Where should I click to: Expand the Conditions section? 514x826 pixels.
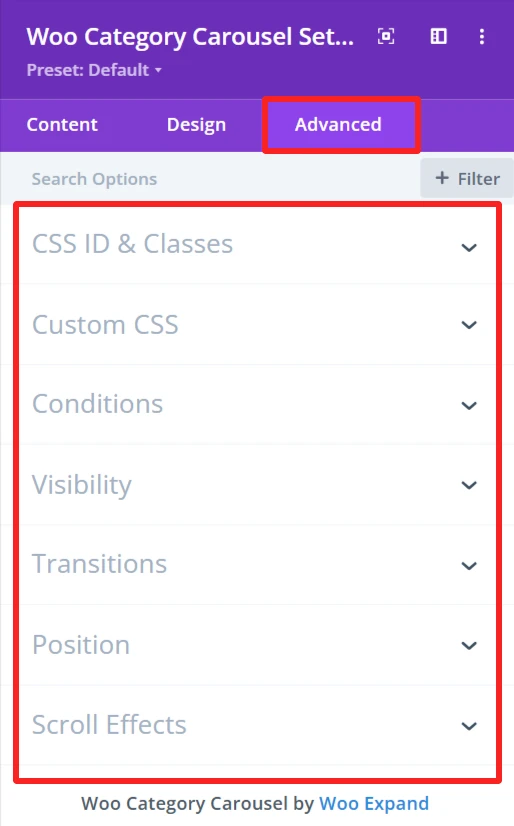(257, 404)
